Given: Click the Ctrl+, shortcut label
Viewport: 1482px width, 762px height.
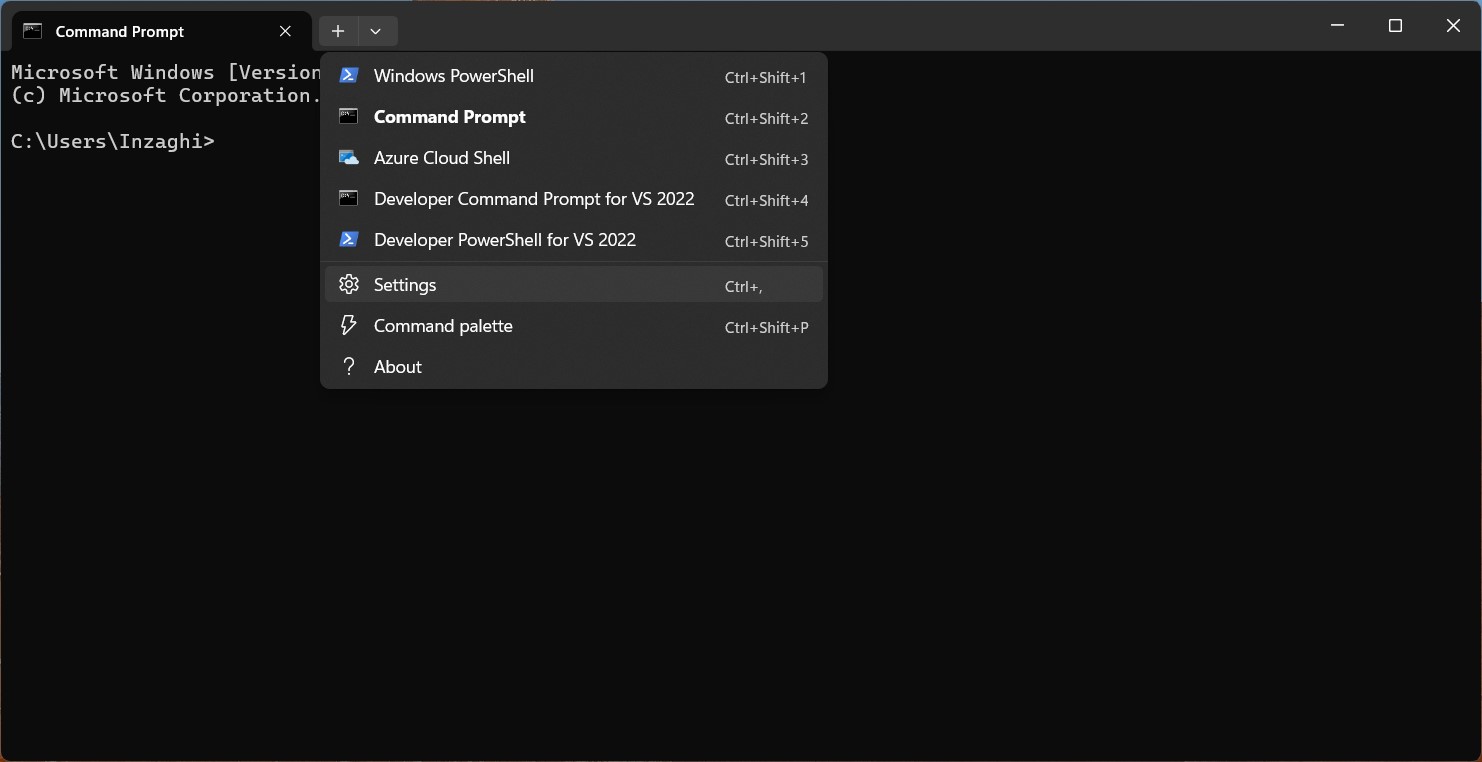Looking at the screenshot, I should 744,286.
